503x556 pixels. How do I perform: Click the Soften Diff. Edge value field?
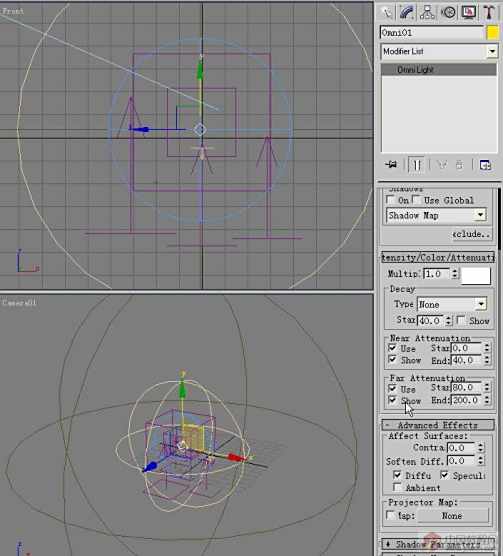tap(462, 461)
